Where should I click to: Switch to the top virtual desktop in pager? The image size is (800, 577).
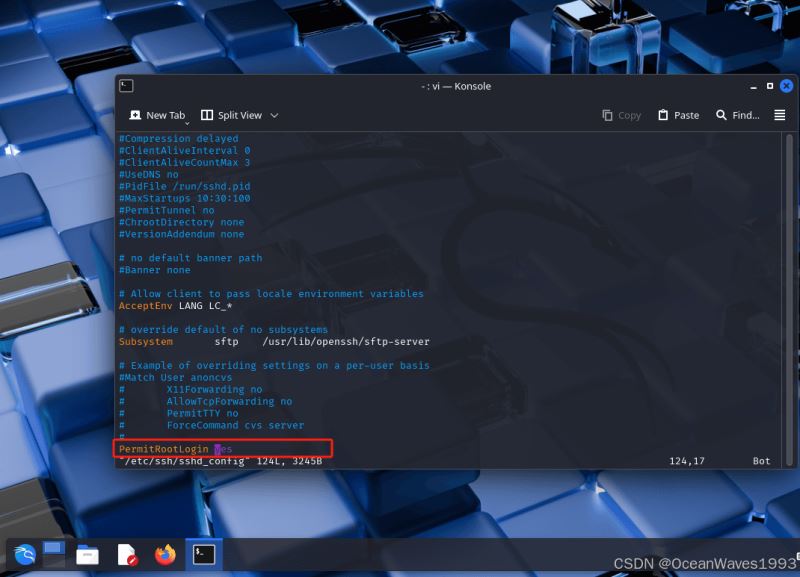point(53,548)
